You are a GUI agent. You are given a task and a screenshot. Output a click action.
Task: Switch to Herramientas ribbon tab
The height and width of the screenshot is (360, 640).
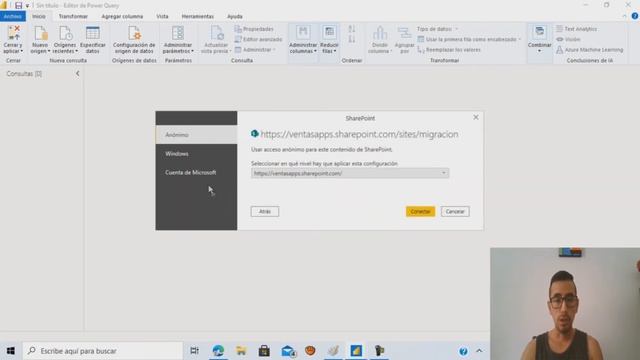[198, 16]
